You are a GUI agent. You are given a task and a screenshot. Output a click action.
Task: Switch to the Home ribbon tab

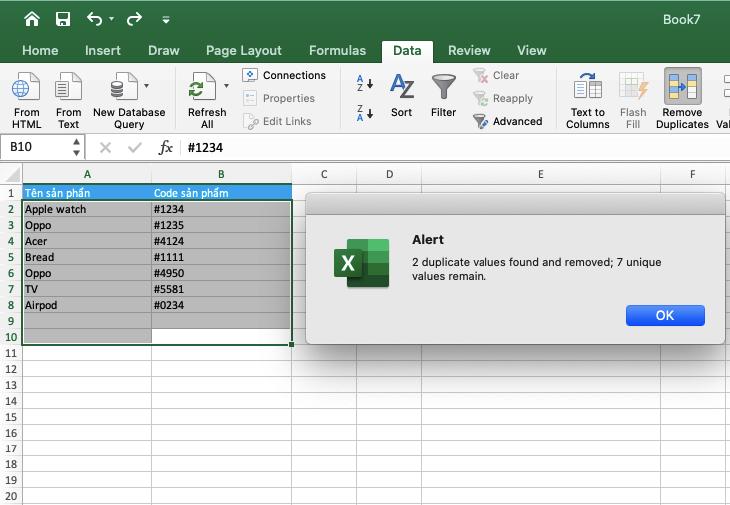pos(40,50)
